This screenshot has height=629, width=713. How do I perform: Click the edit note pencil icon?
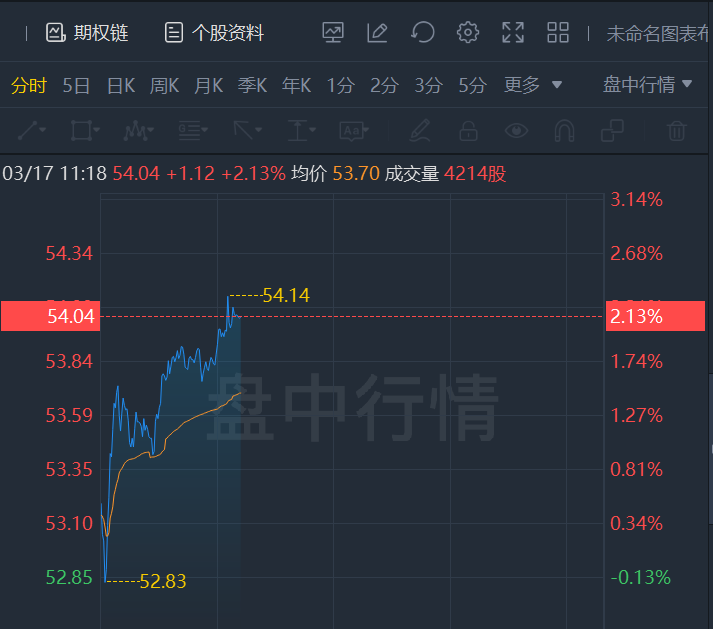point(377,33)
